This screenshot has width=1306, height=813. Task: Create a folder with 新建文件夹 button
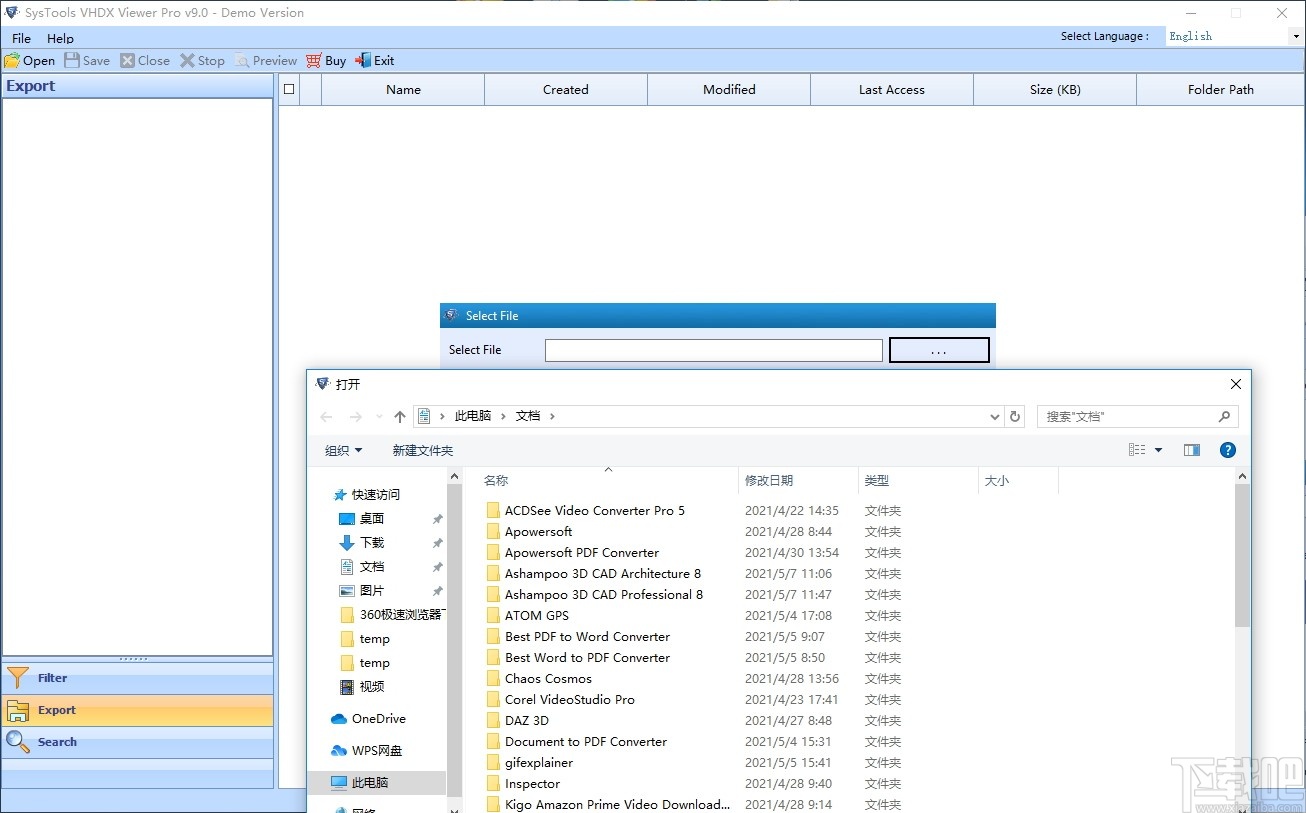point(422,450)
